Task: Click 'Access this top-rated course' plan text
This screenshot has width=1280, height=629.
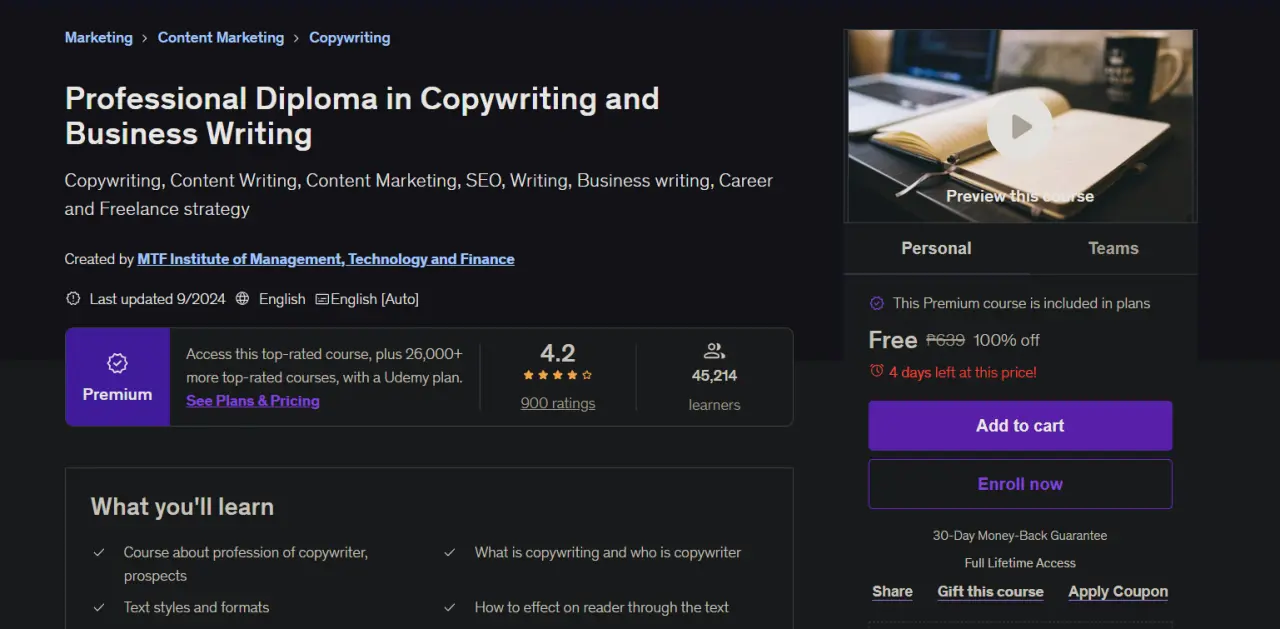Action: point(324,366)
